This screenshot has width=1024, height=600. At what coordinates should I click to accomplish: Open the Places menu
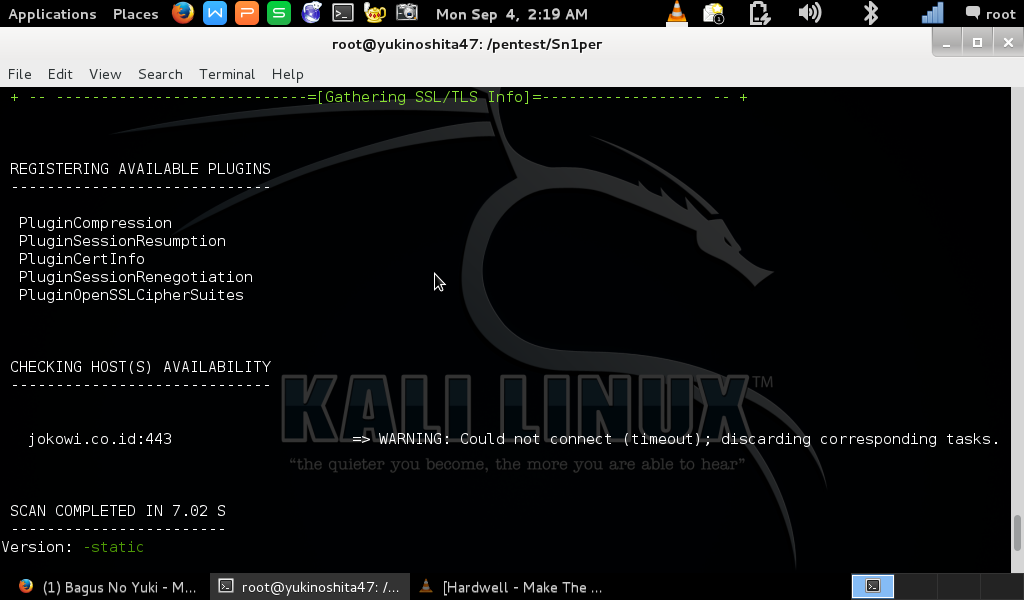pos(135,14)
